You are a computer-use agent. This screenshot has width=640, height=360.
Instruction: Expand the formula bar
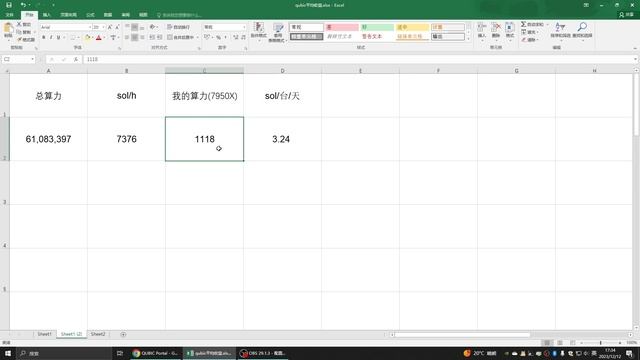click(x=636, y=59)
